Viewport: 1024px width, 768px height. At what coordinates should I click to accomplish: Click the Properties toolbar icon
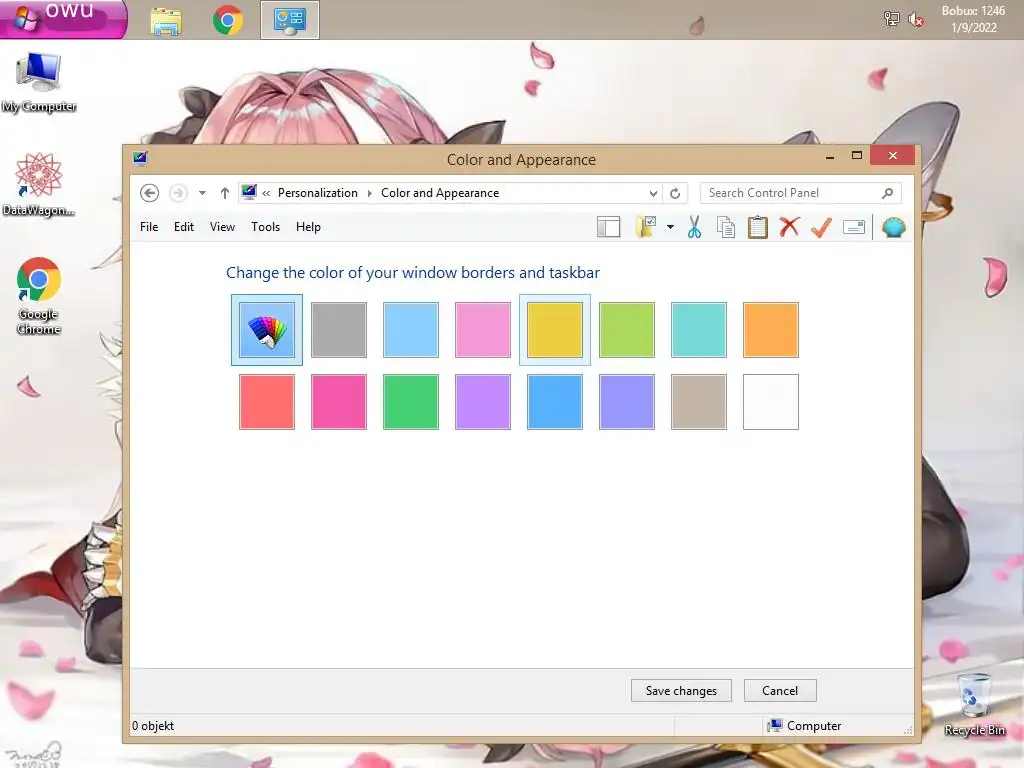(x=854, y=227)
